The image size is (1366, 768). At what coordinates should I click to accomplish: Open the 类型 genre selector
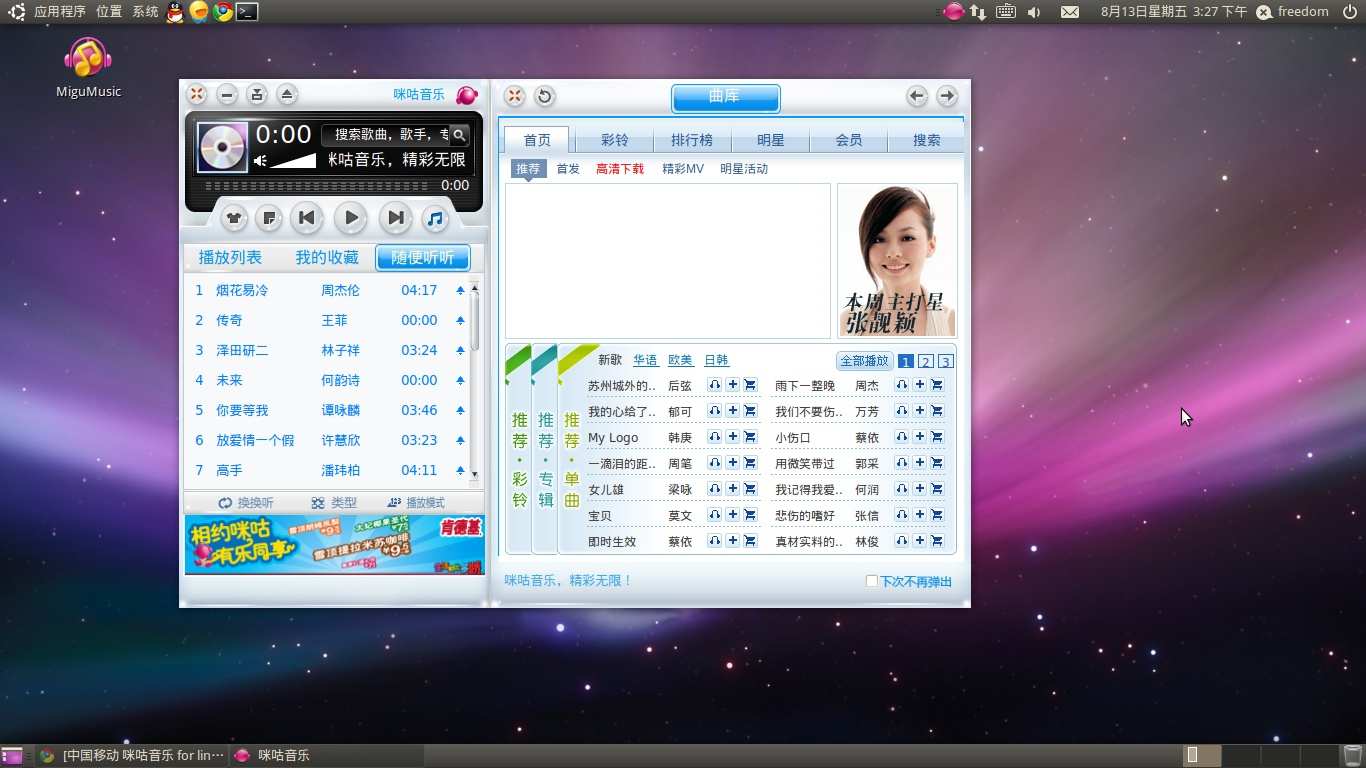click(x=334, y=503)
